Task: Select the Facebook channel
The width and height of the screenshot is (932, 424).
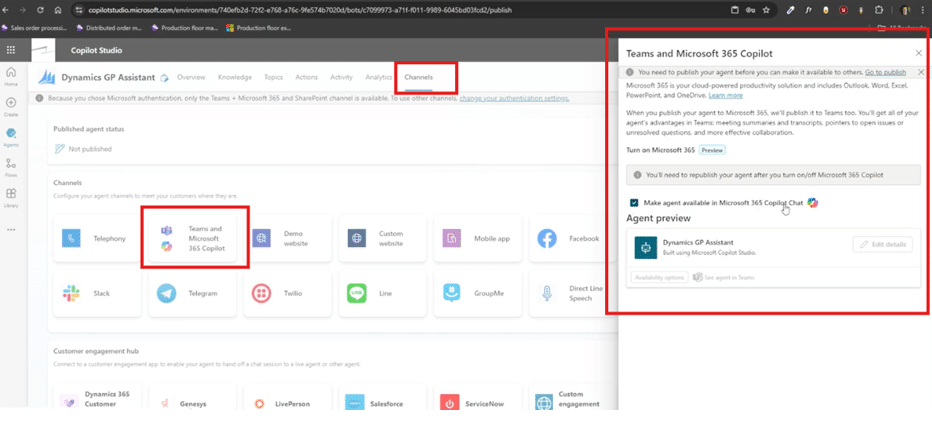Action: (572, 238)
